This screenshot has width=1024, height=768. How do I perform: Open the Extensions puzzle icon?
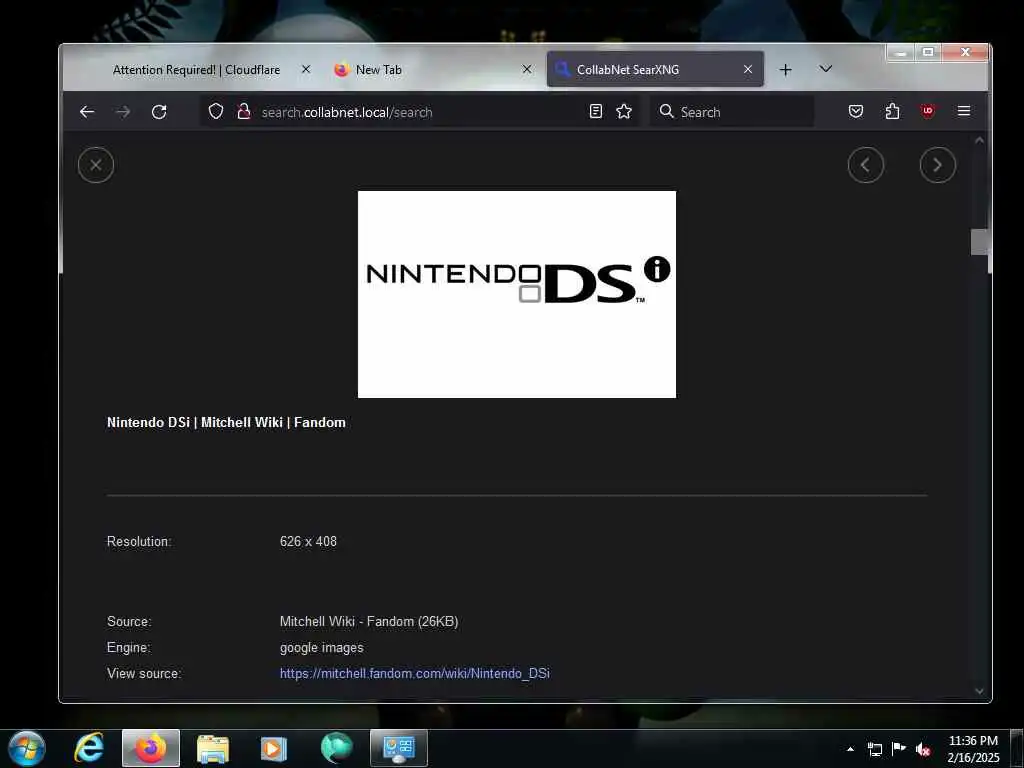point(892,111)
